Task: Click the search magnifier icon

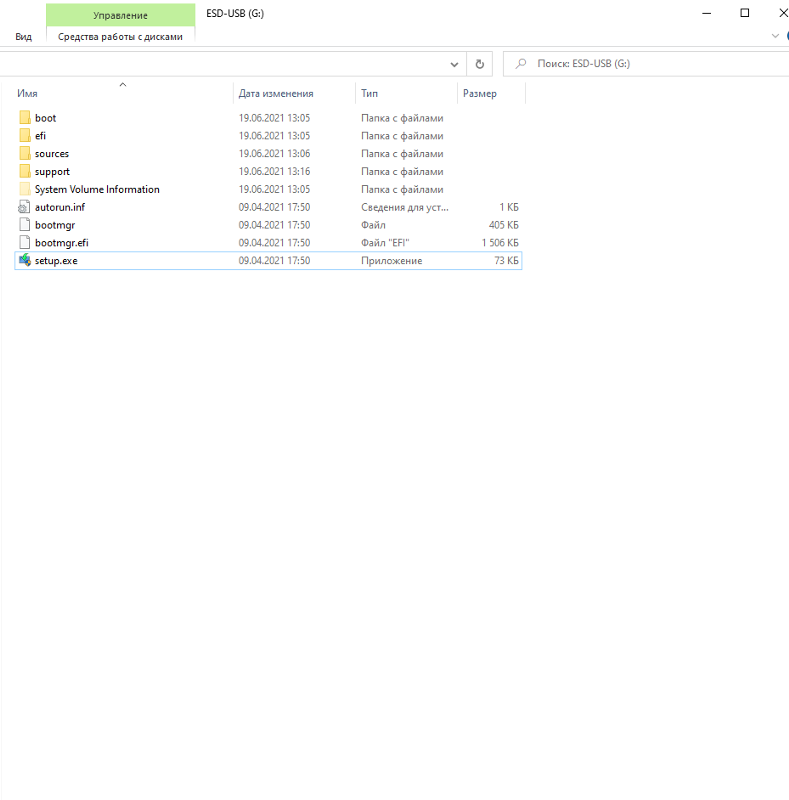Action: click(521, 64)
